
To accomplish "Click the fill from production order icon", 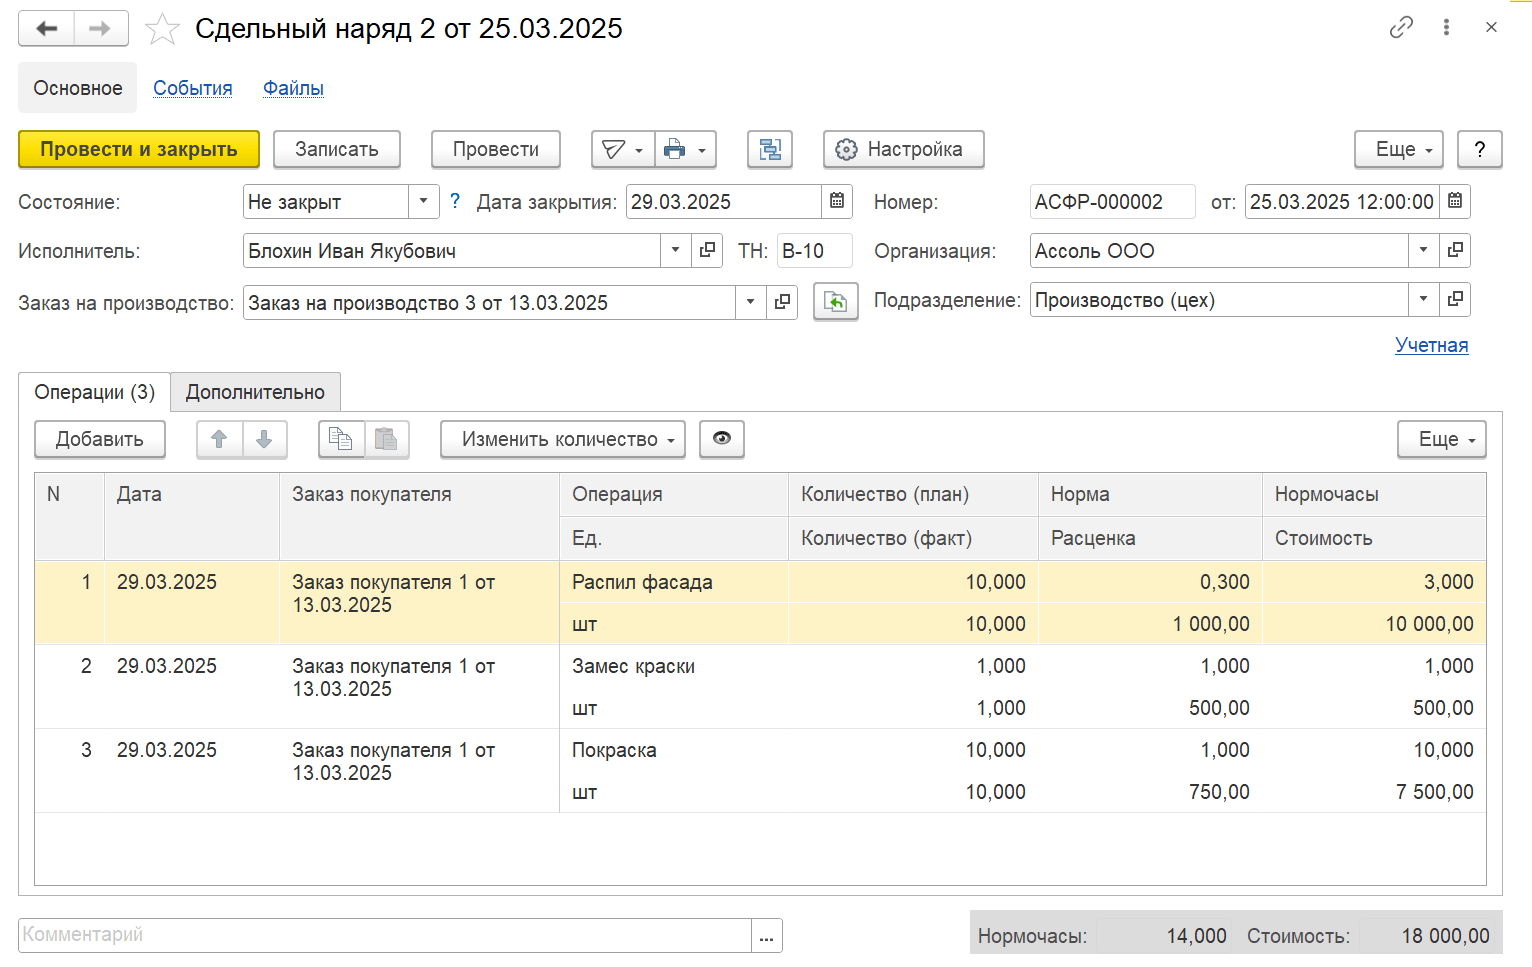I will pyautogui.click(x=835, y=302).
